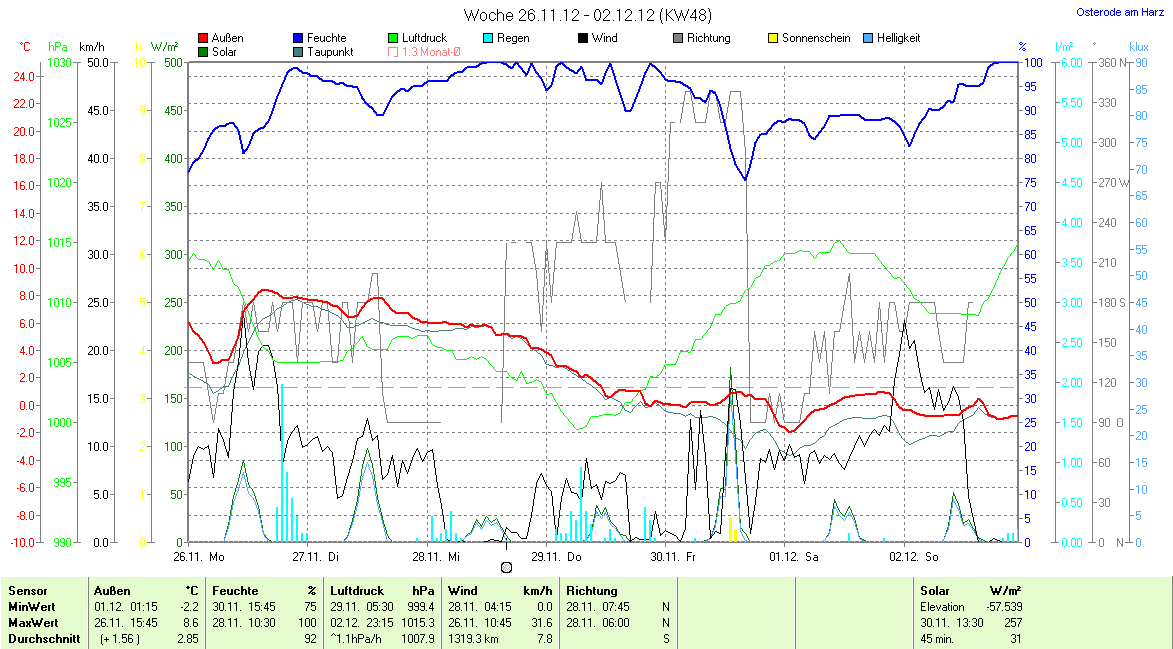Viewport: 1173px width, 649px height.
Task: Click the yellow Sonnenschein legend square
Action: tap(774, 39)
